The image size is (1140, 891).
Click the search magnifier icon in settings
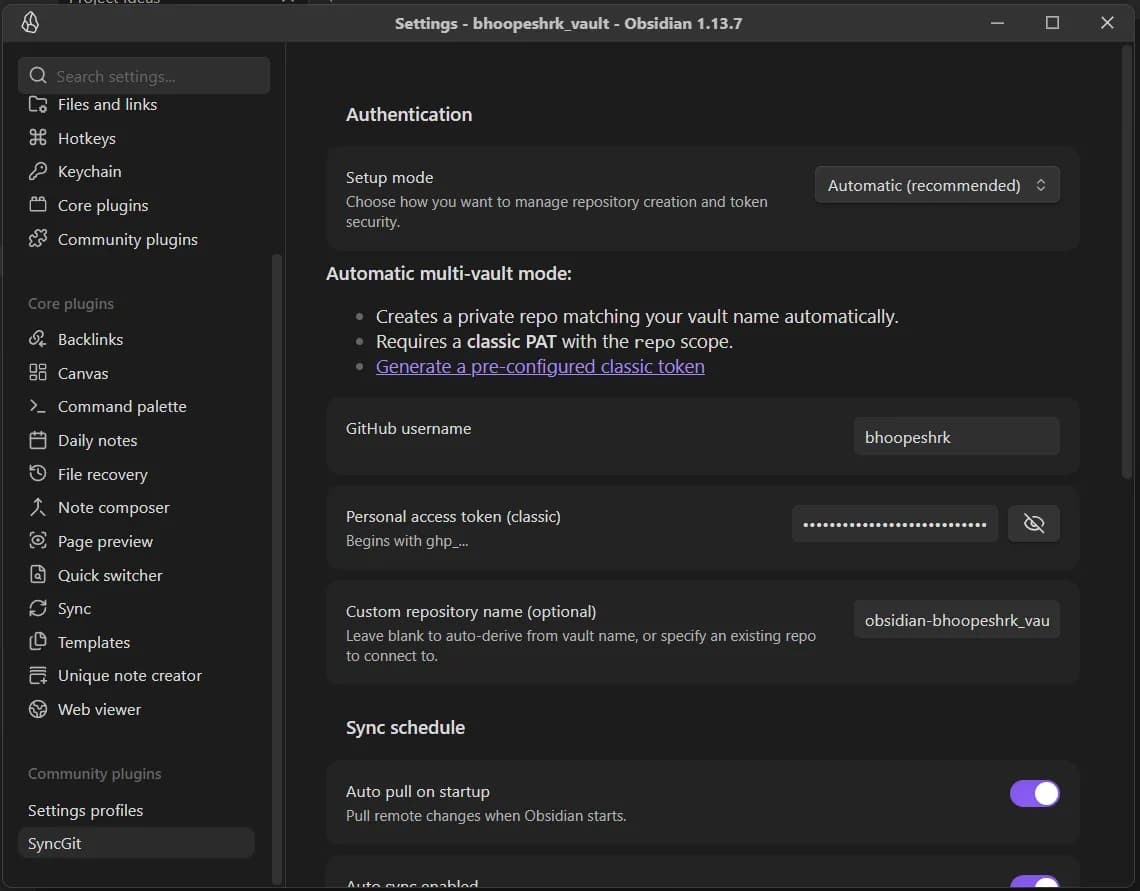click(38, 76)
